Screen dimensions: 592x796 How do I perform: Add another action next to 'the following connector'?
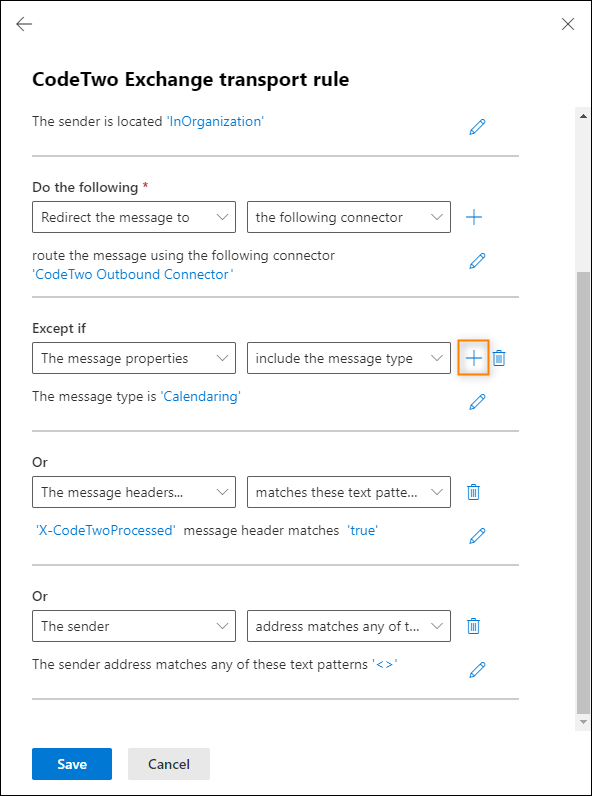tap(474, 217)
